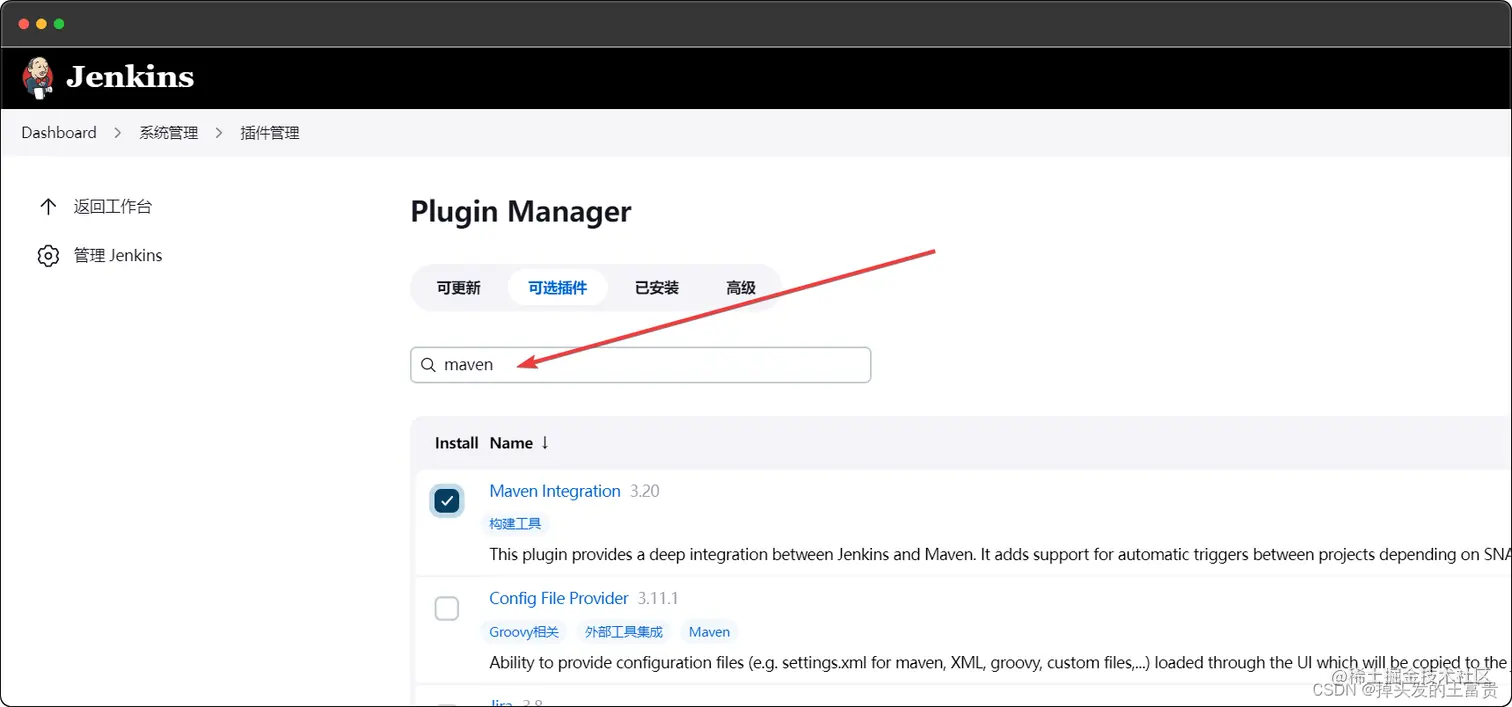
Task: Click the Install column header
Action: pyautogui.click(x=456, y=443)
